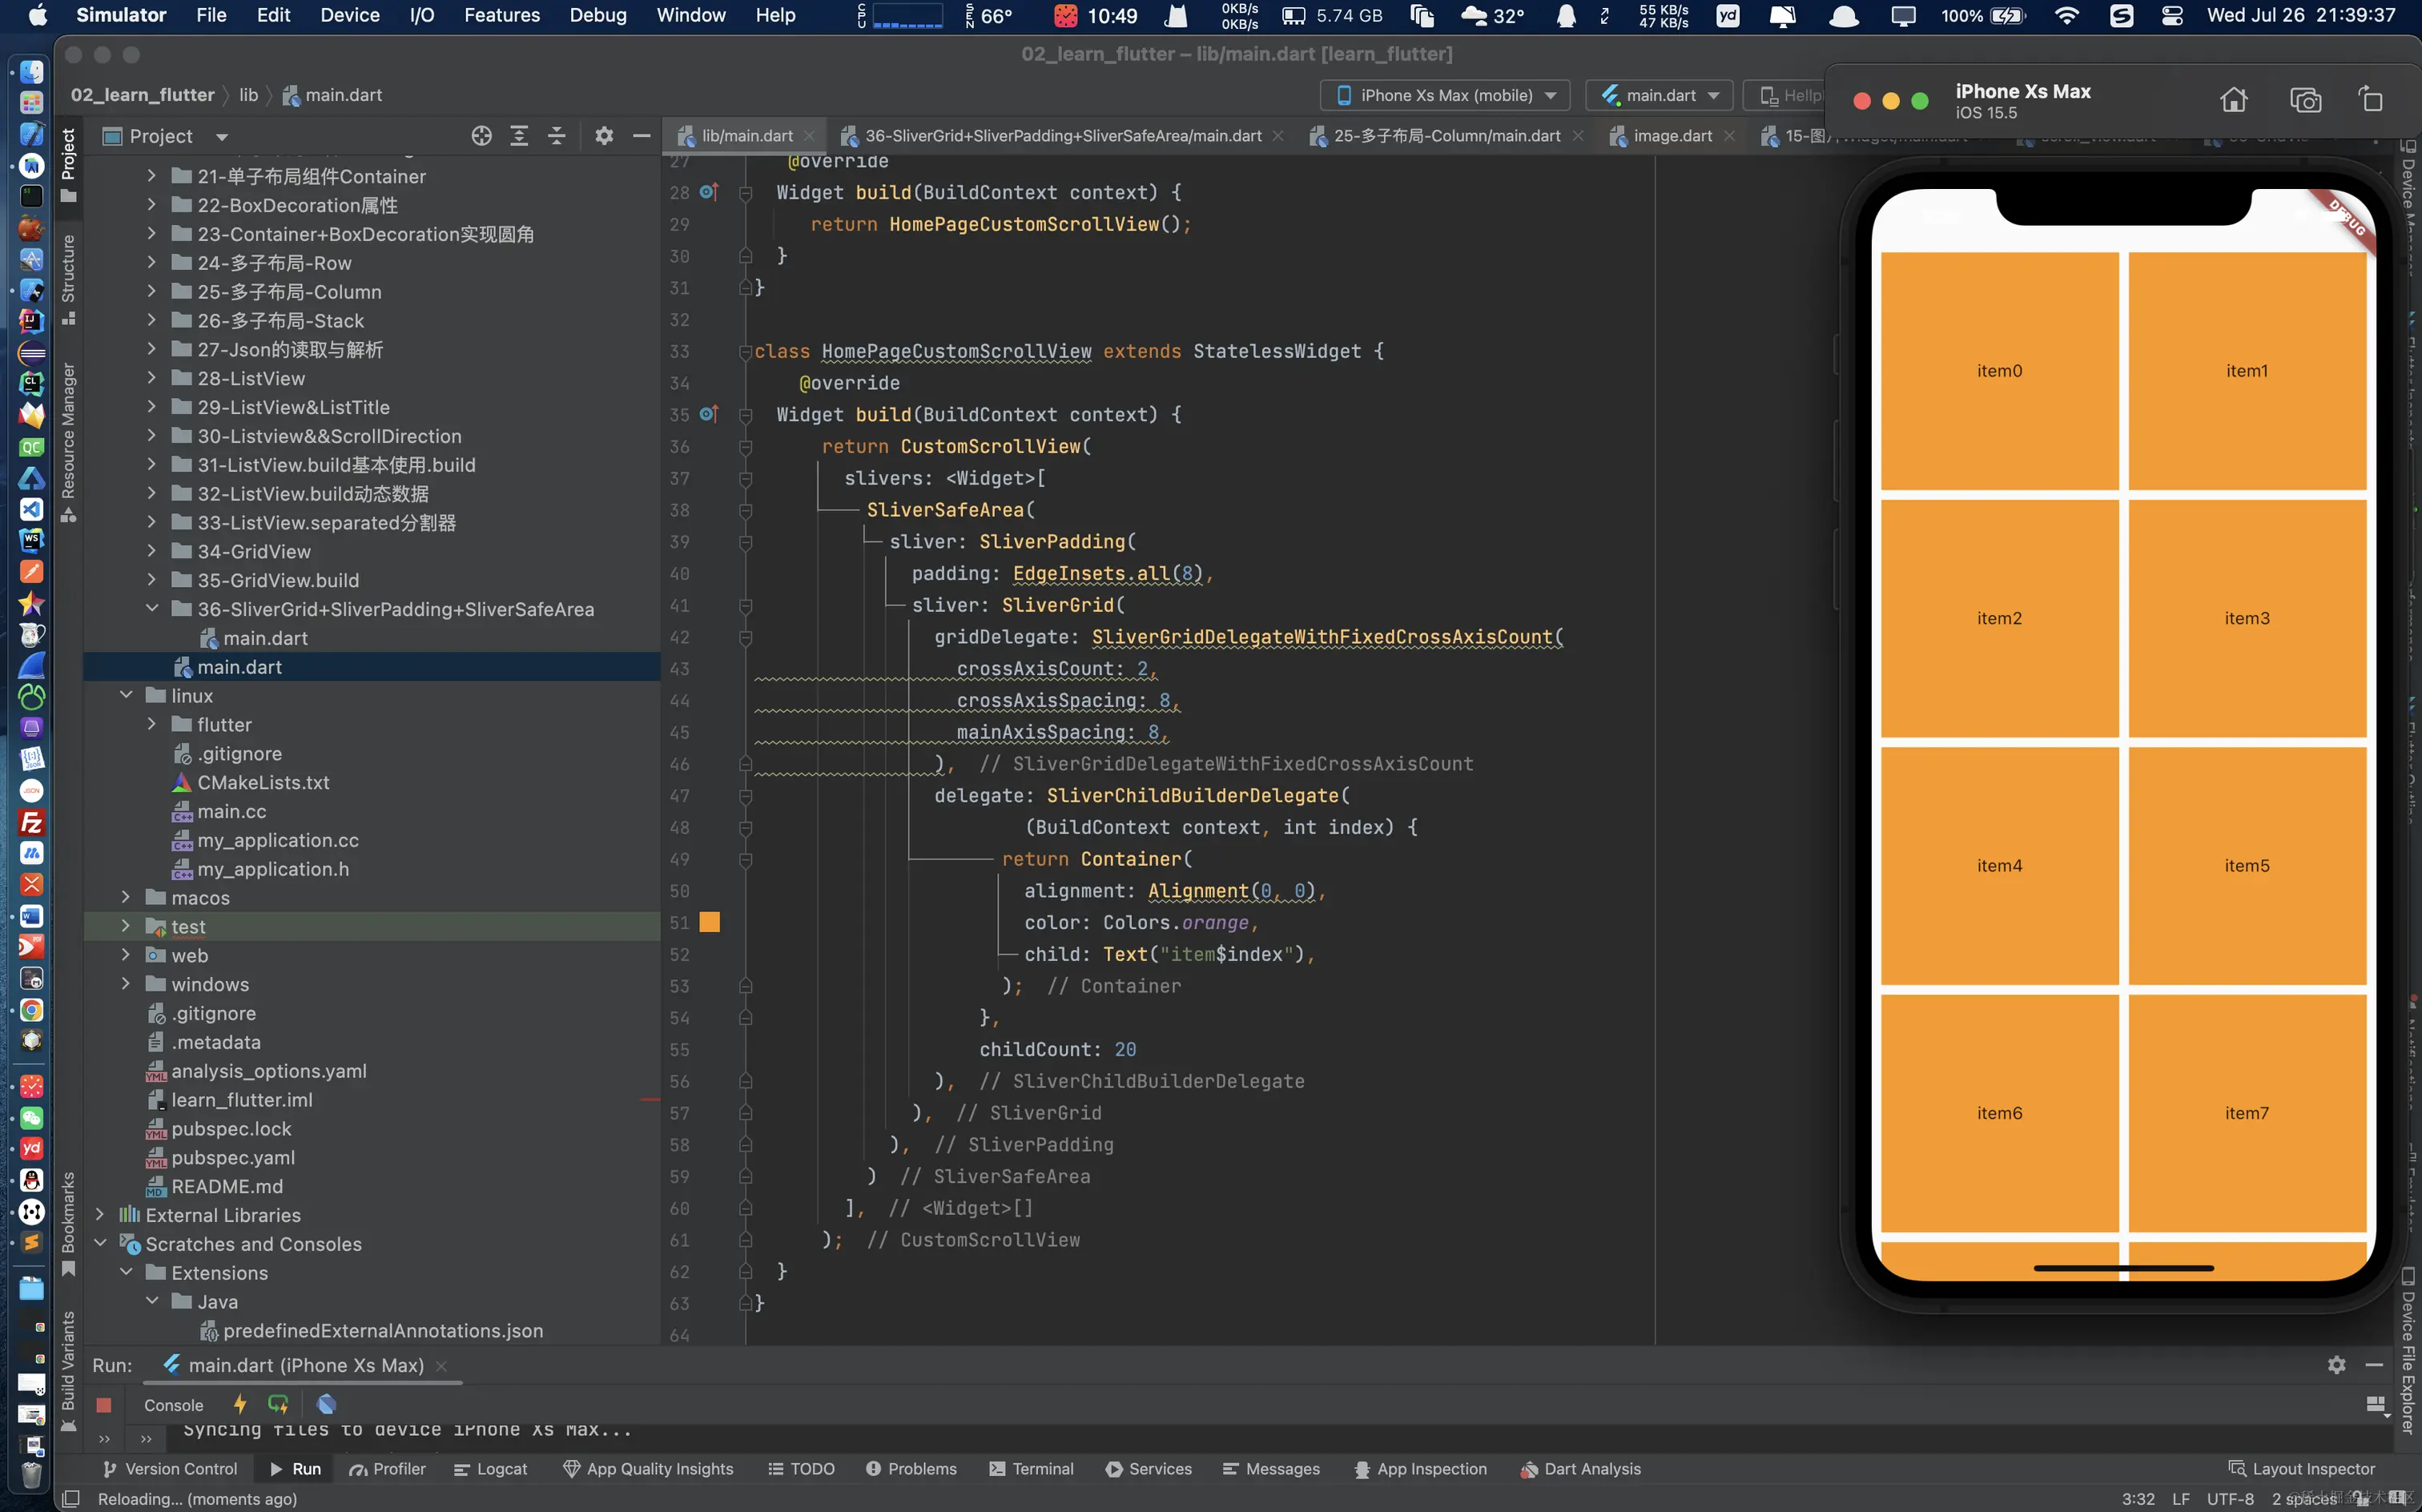Open Layout Inspector button
Image resolution: width=2422 pixels, height=1512 pixels.
(2302, 1469)
